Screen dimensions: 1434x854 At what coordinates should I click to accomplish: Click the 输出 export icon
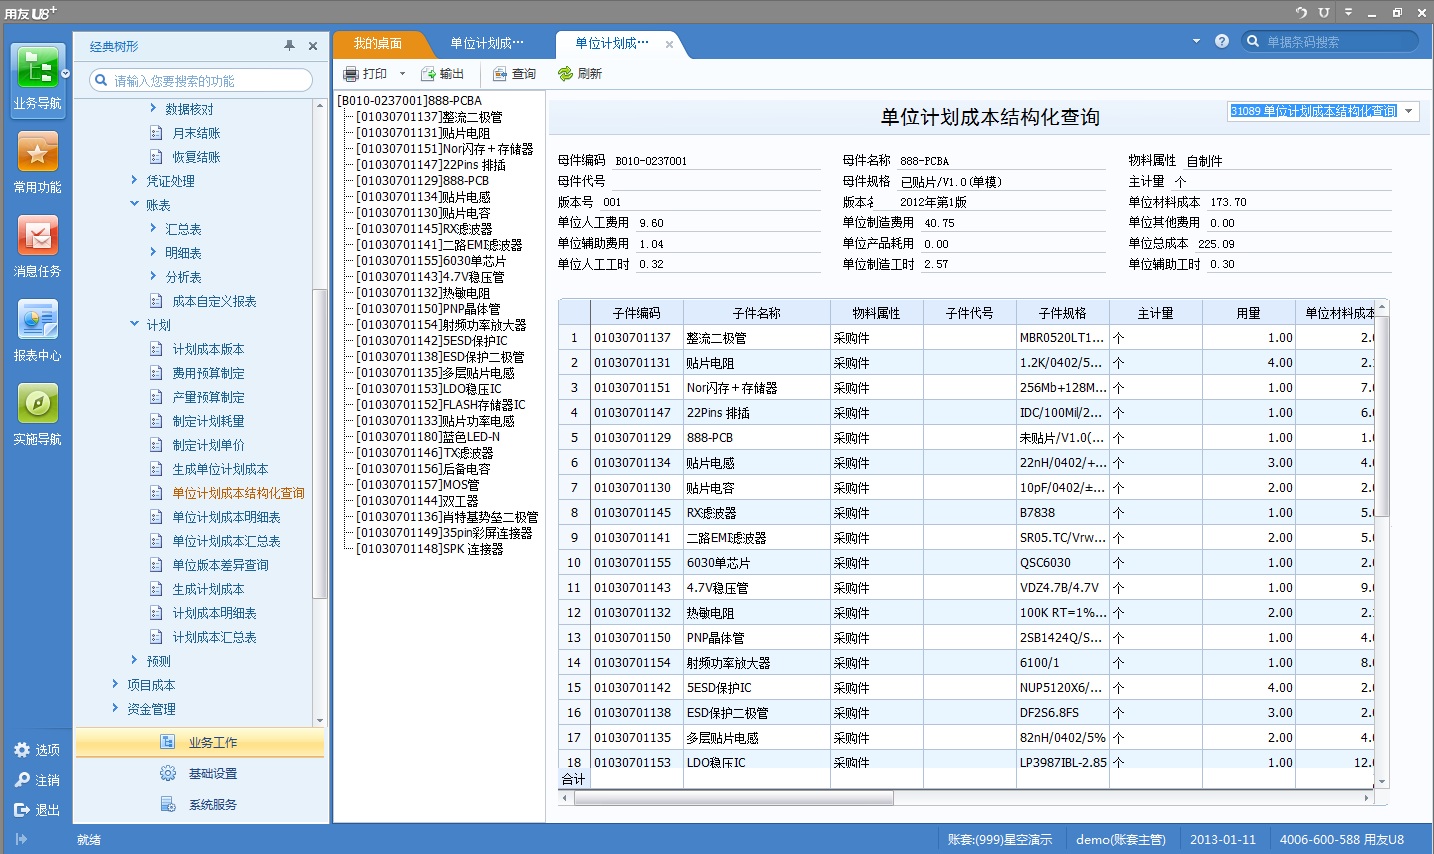tap(428, 74)
